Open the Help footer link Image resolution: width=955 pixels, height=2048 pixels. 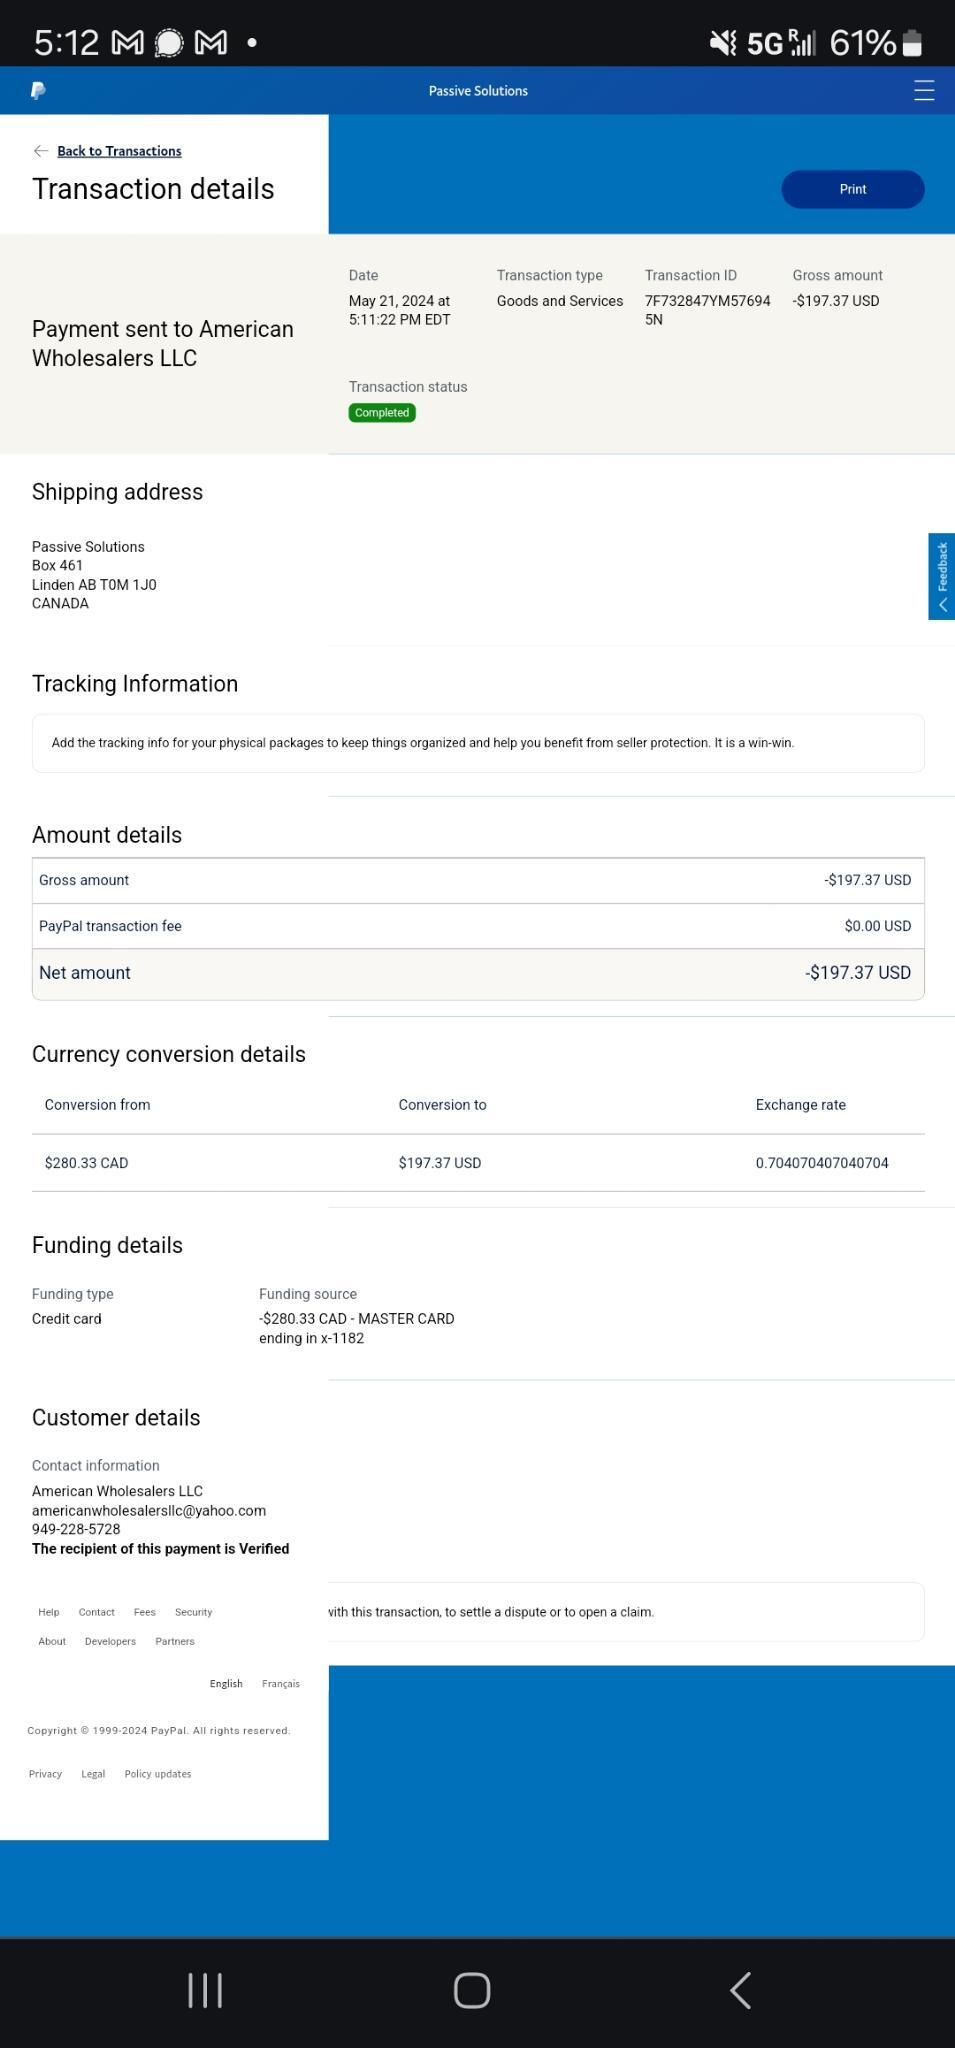[48, 1612]
